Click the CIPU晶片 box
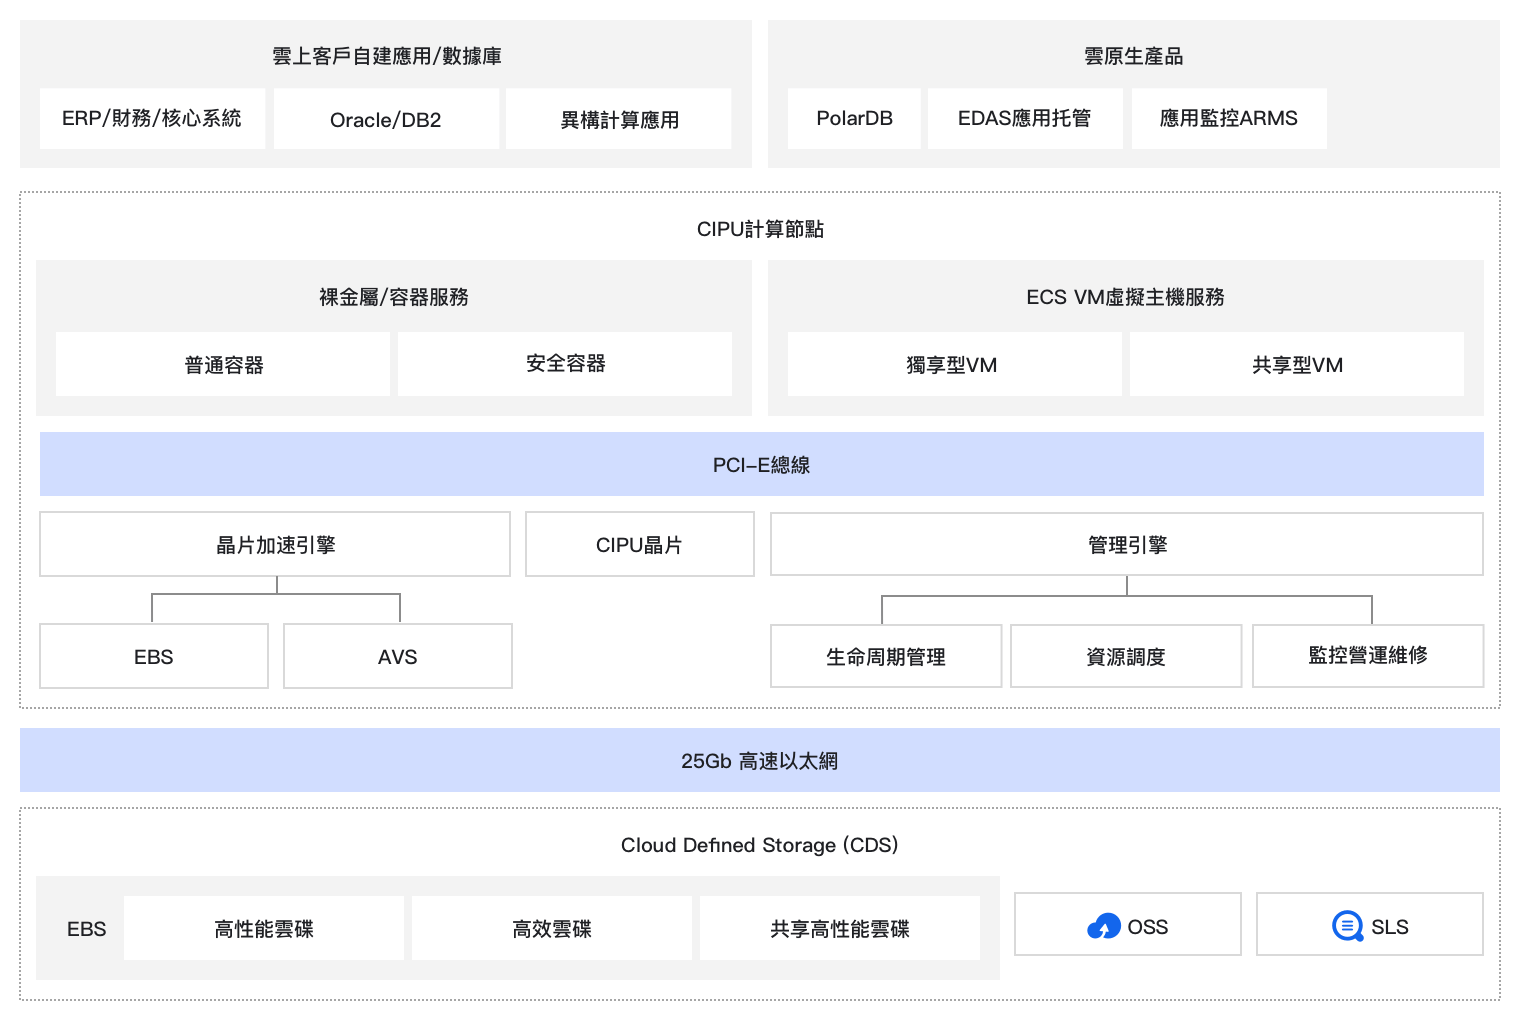This screenshot has width=1520, height=1020. click(640, 544)
